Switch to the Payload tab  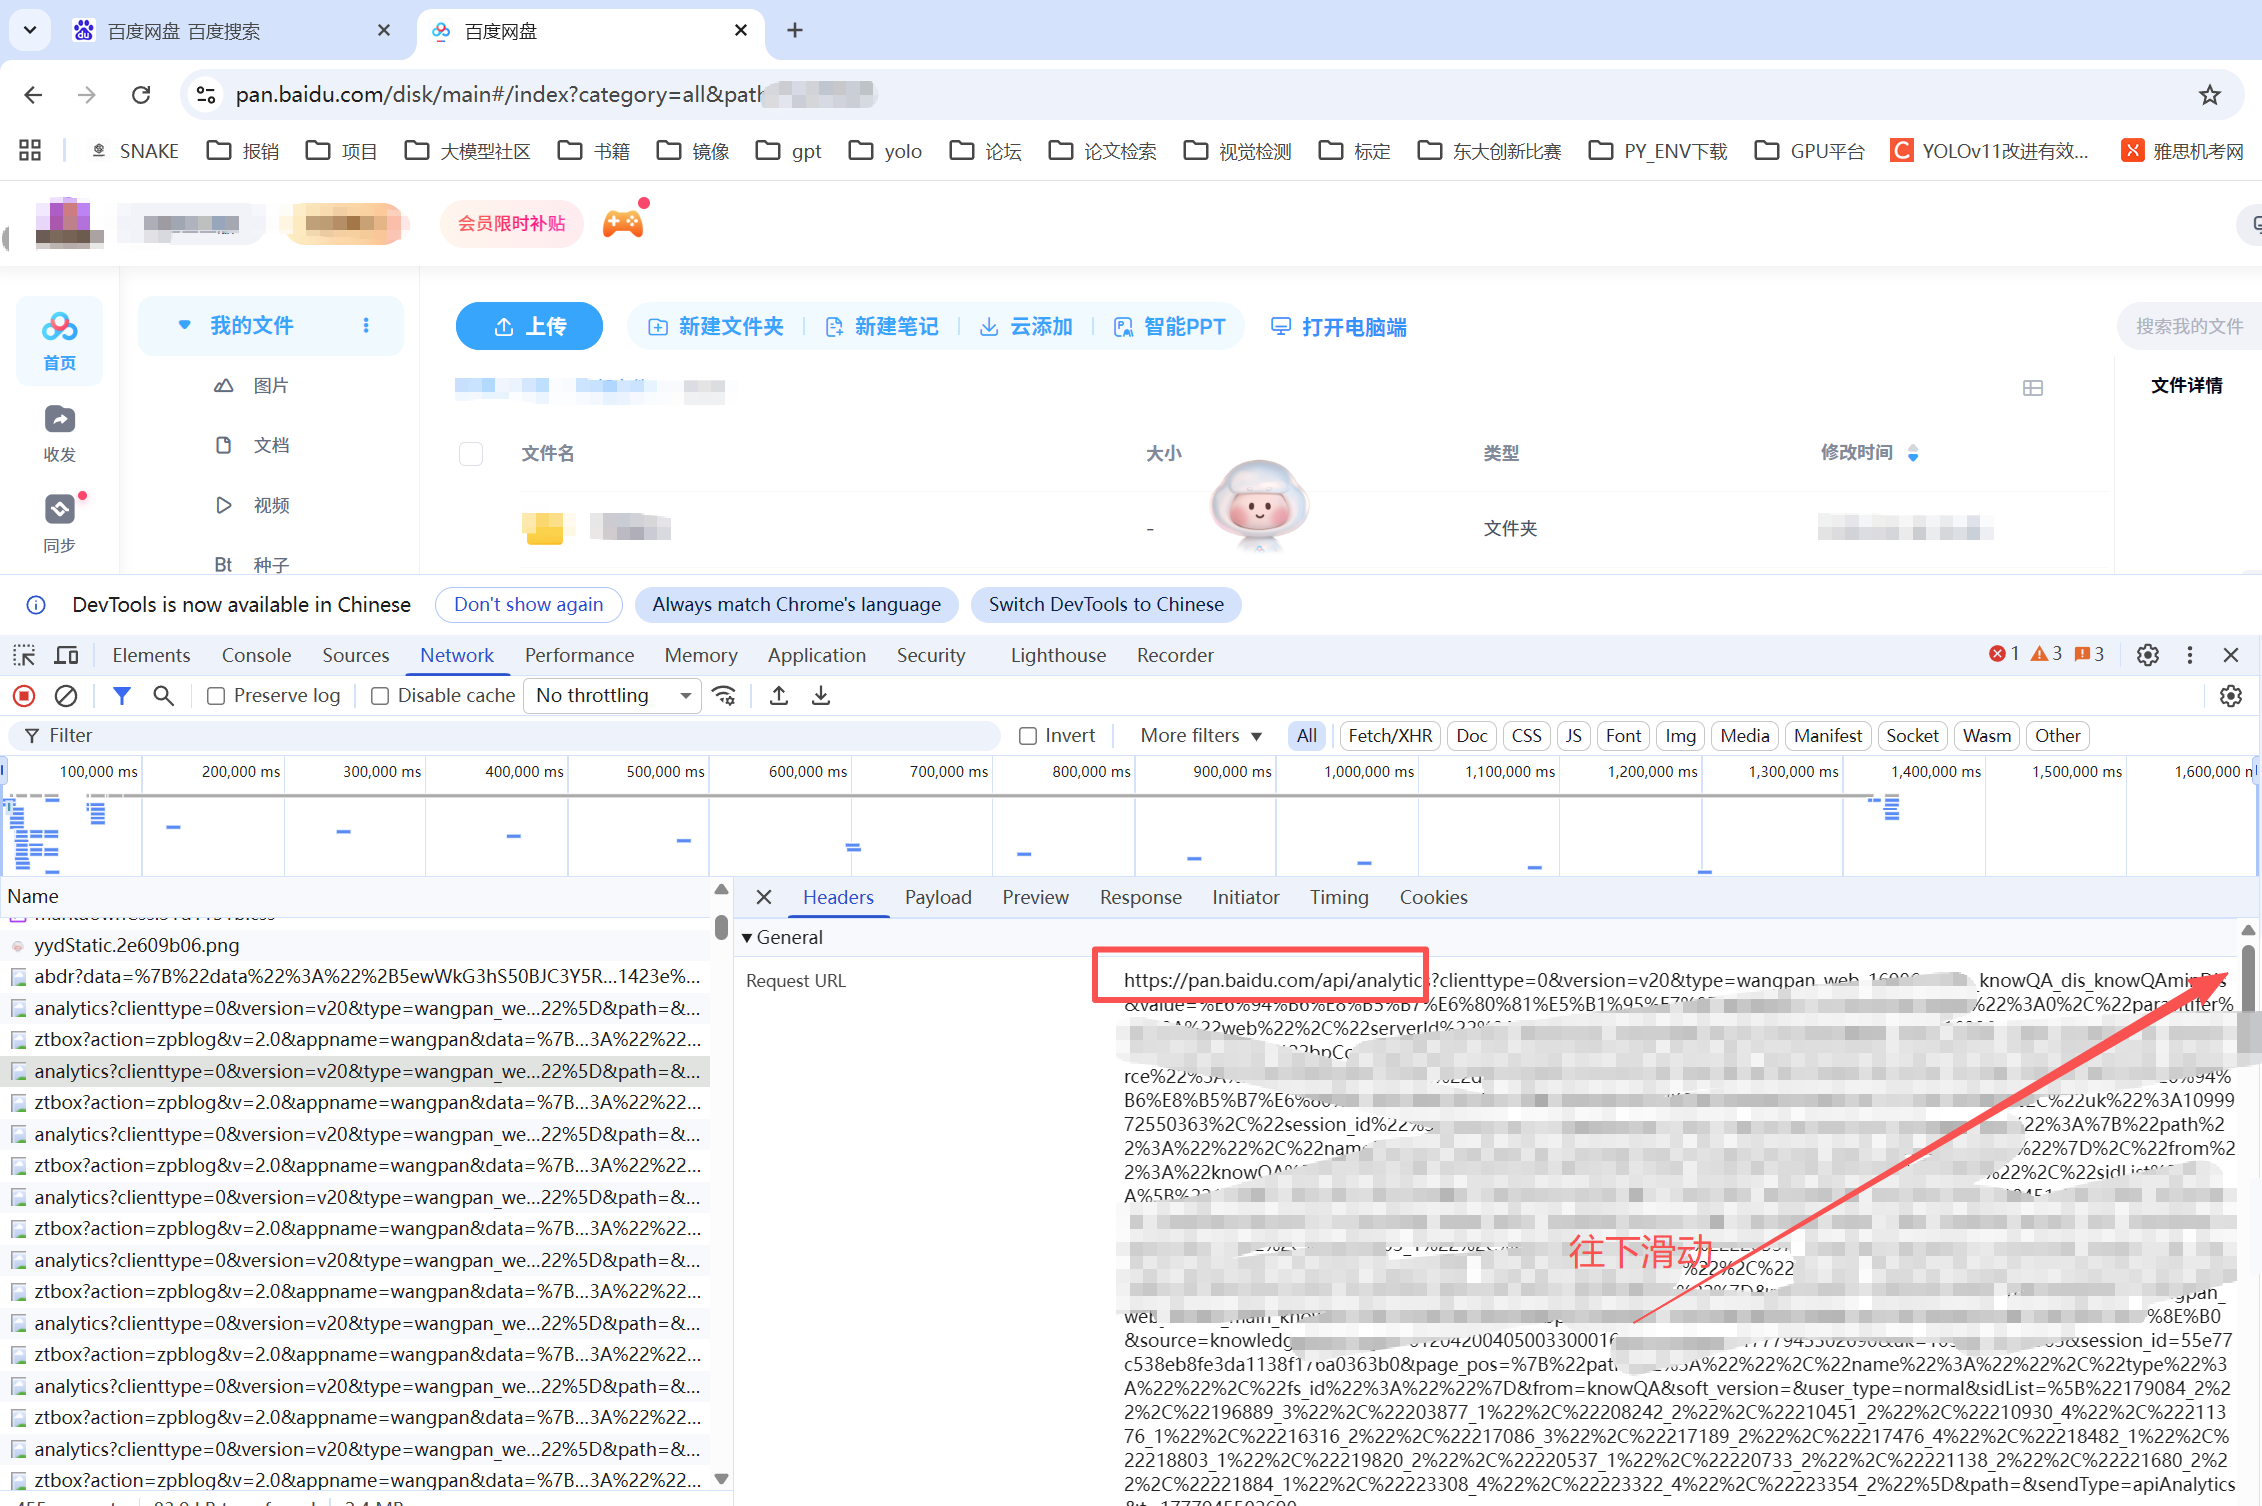coord(938,897)
